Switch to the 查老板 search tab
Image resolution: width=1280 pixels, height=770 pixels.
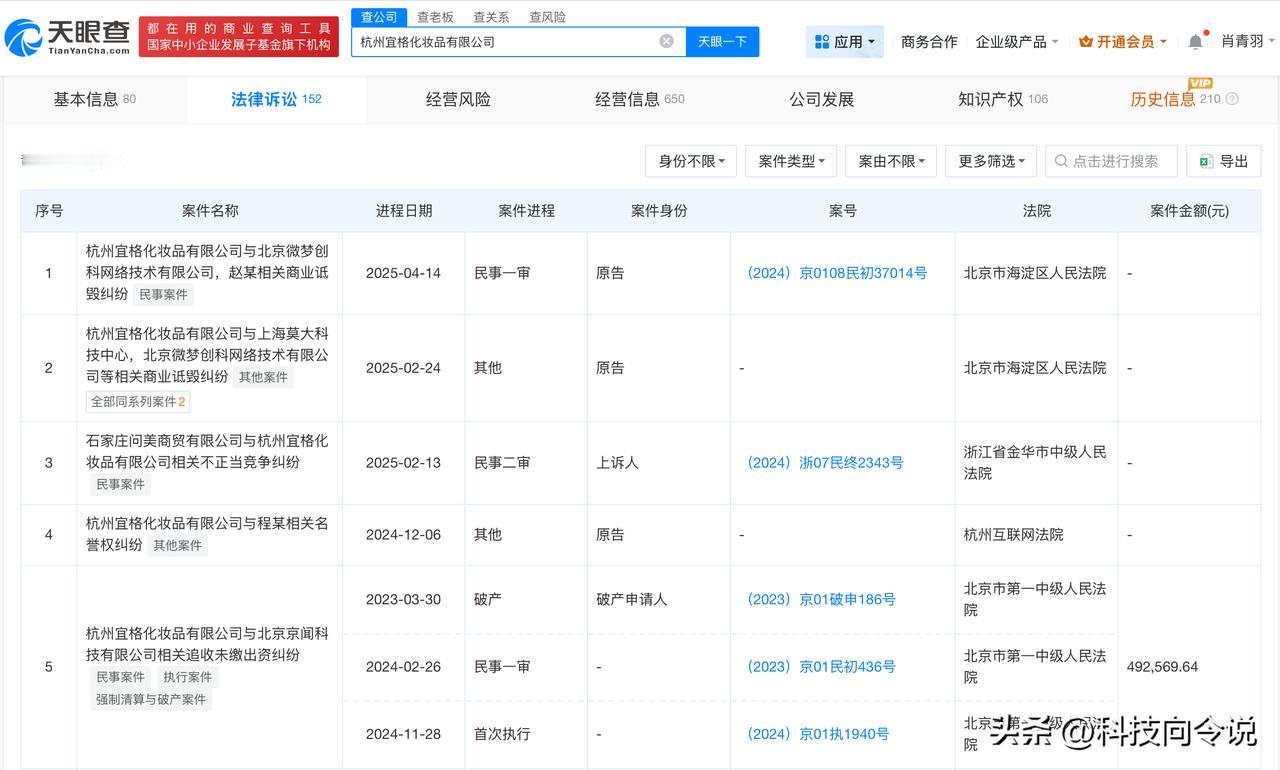tap(435, 17)
